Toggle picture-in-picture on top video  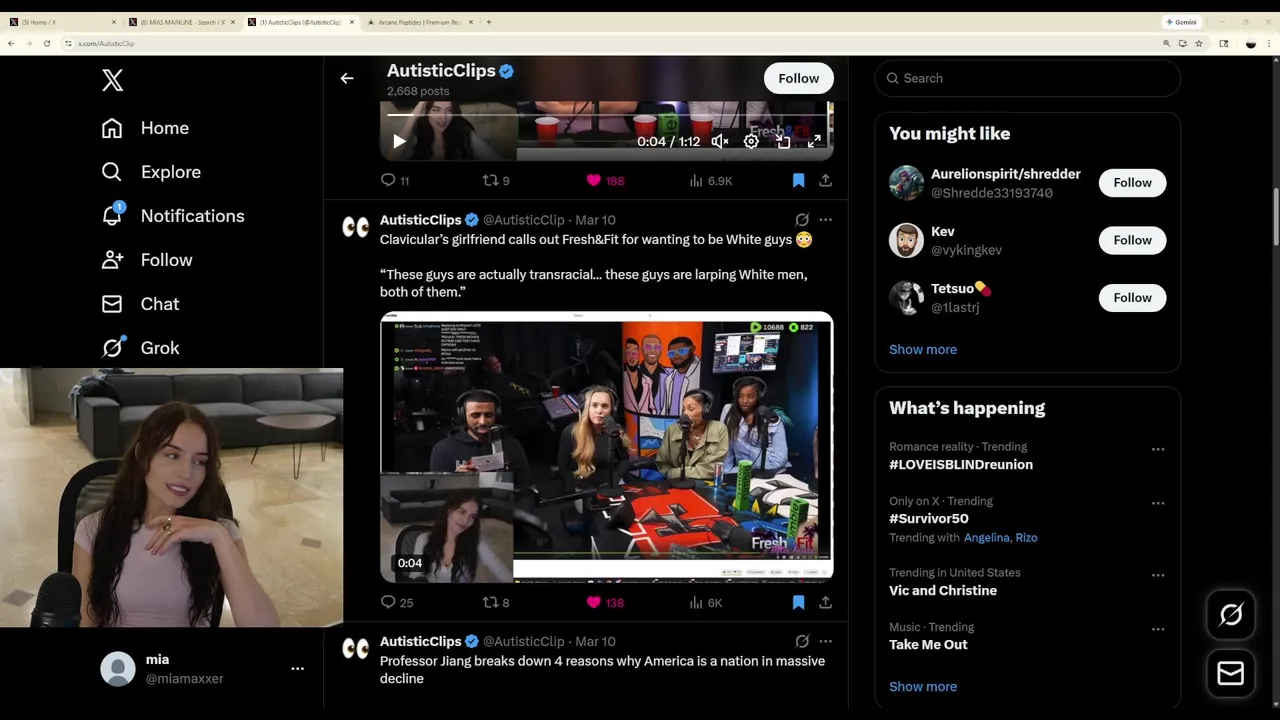[x=783, y=142]
